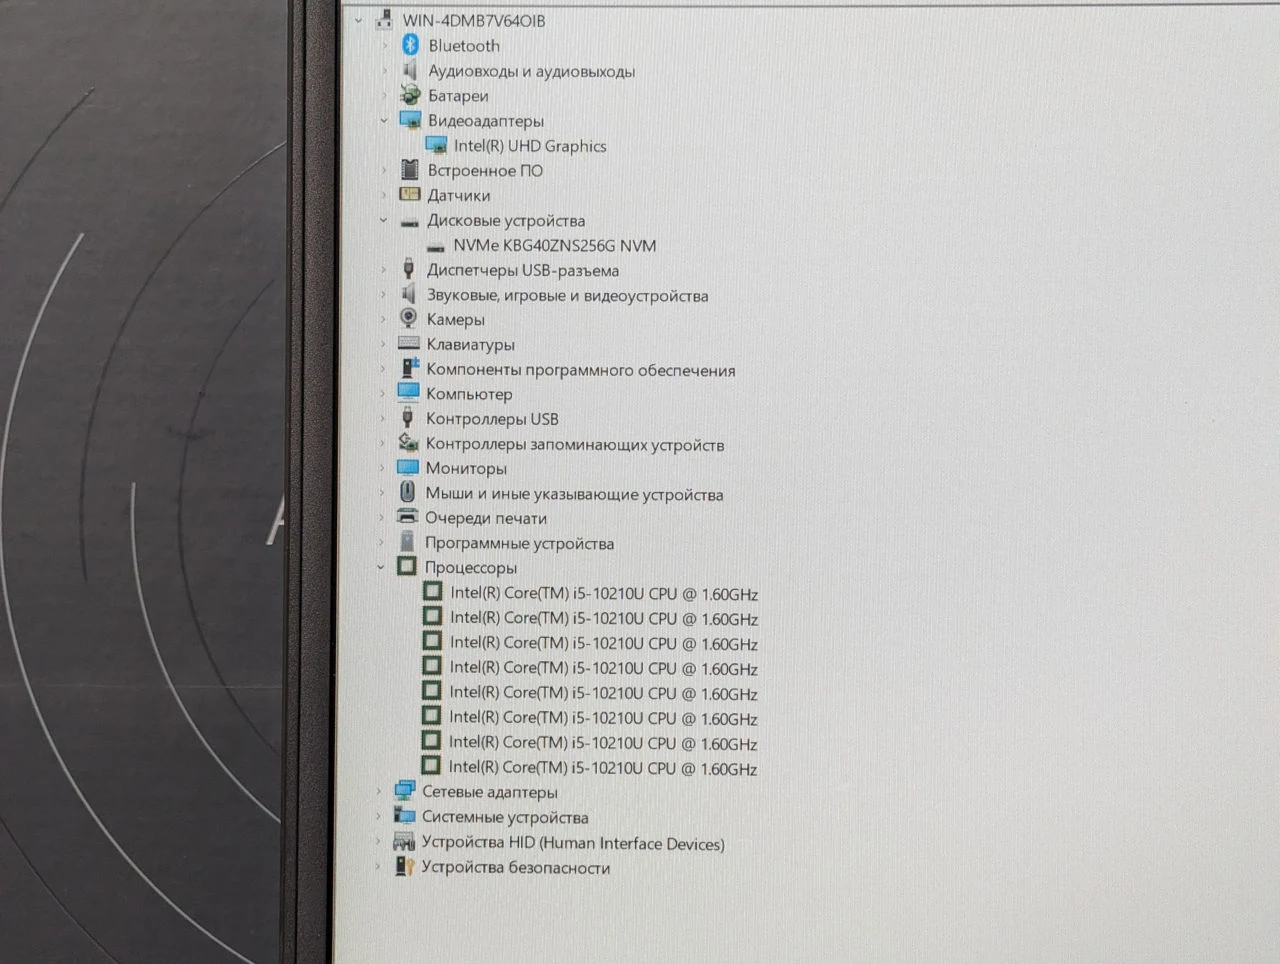Click the Батареи battery icon
The image size is (1280, 964).
tap(409, 95)
